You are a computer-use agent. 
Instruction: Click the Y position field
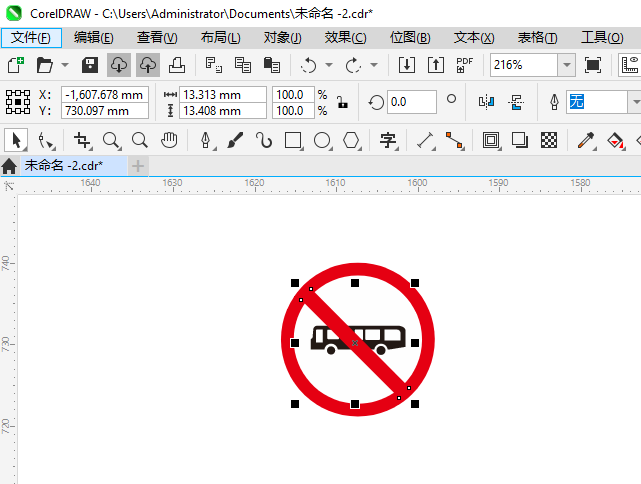105,111
